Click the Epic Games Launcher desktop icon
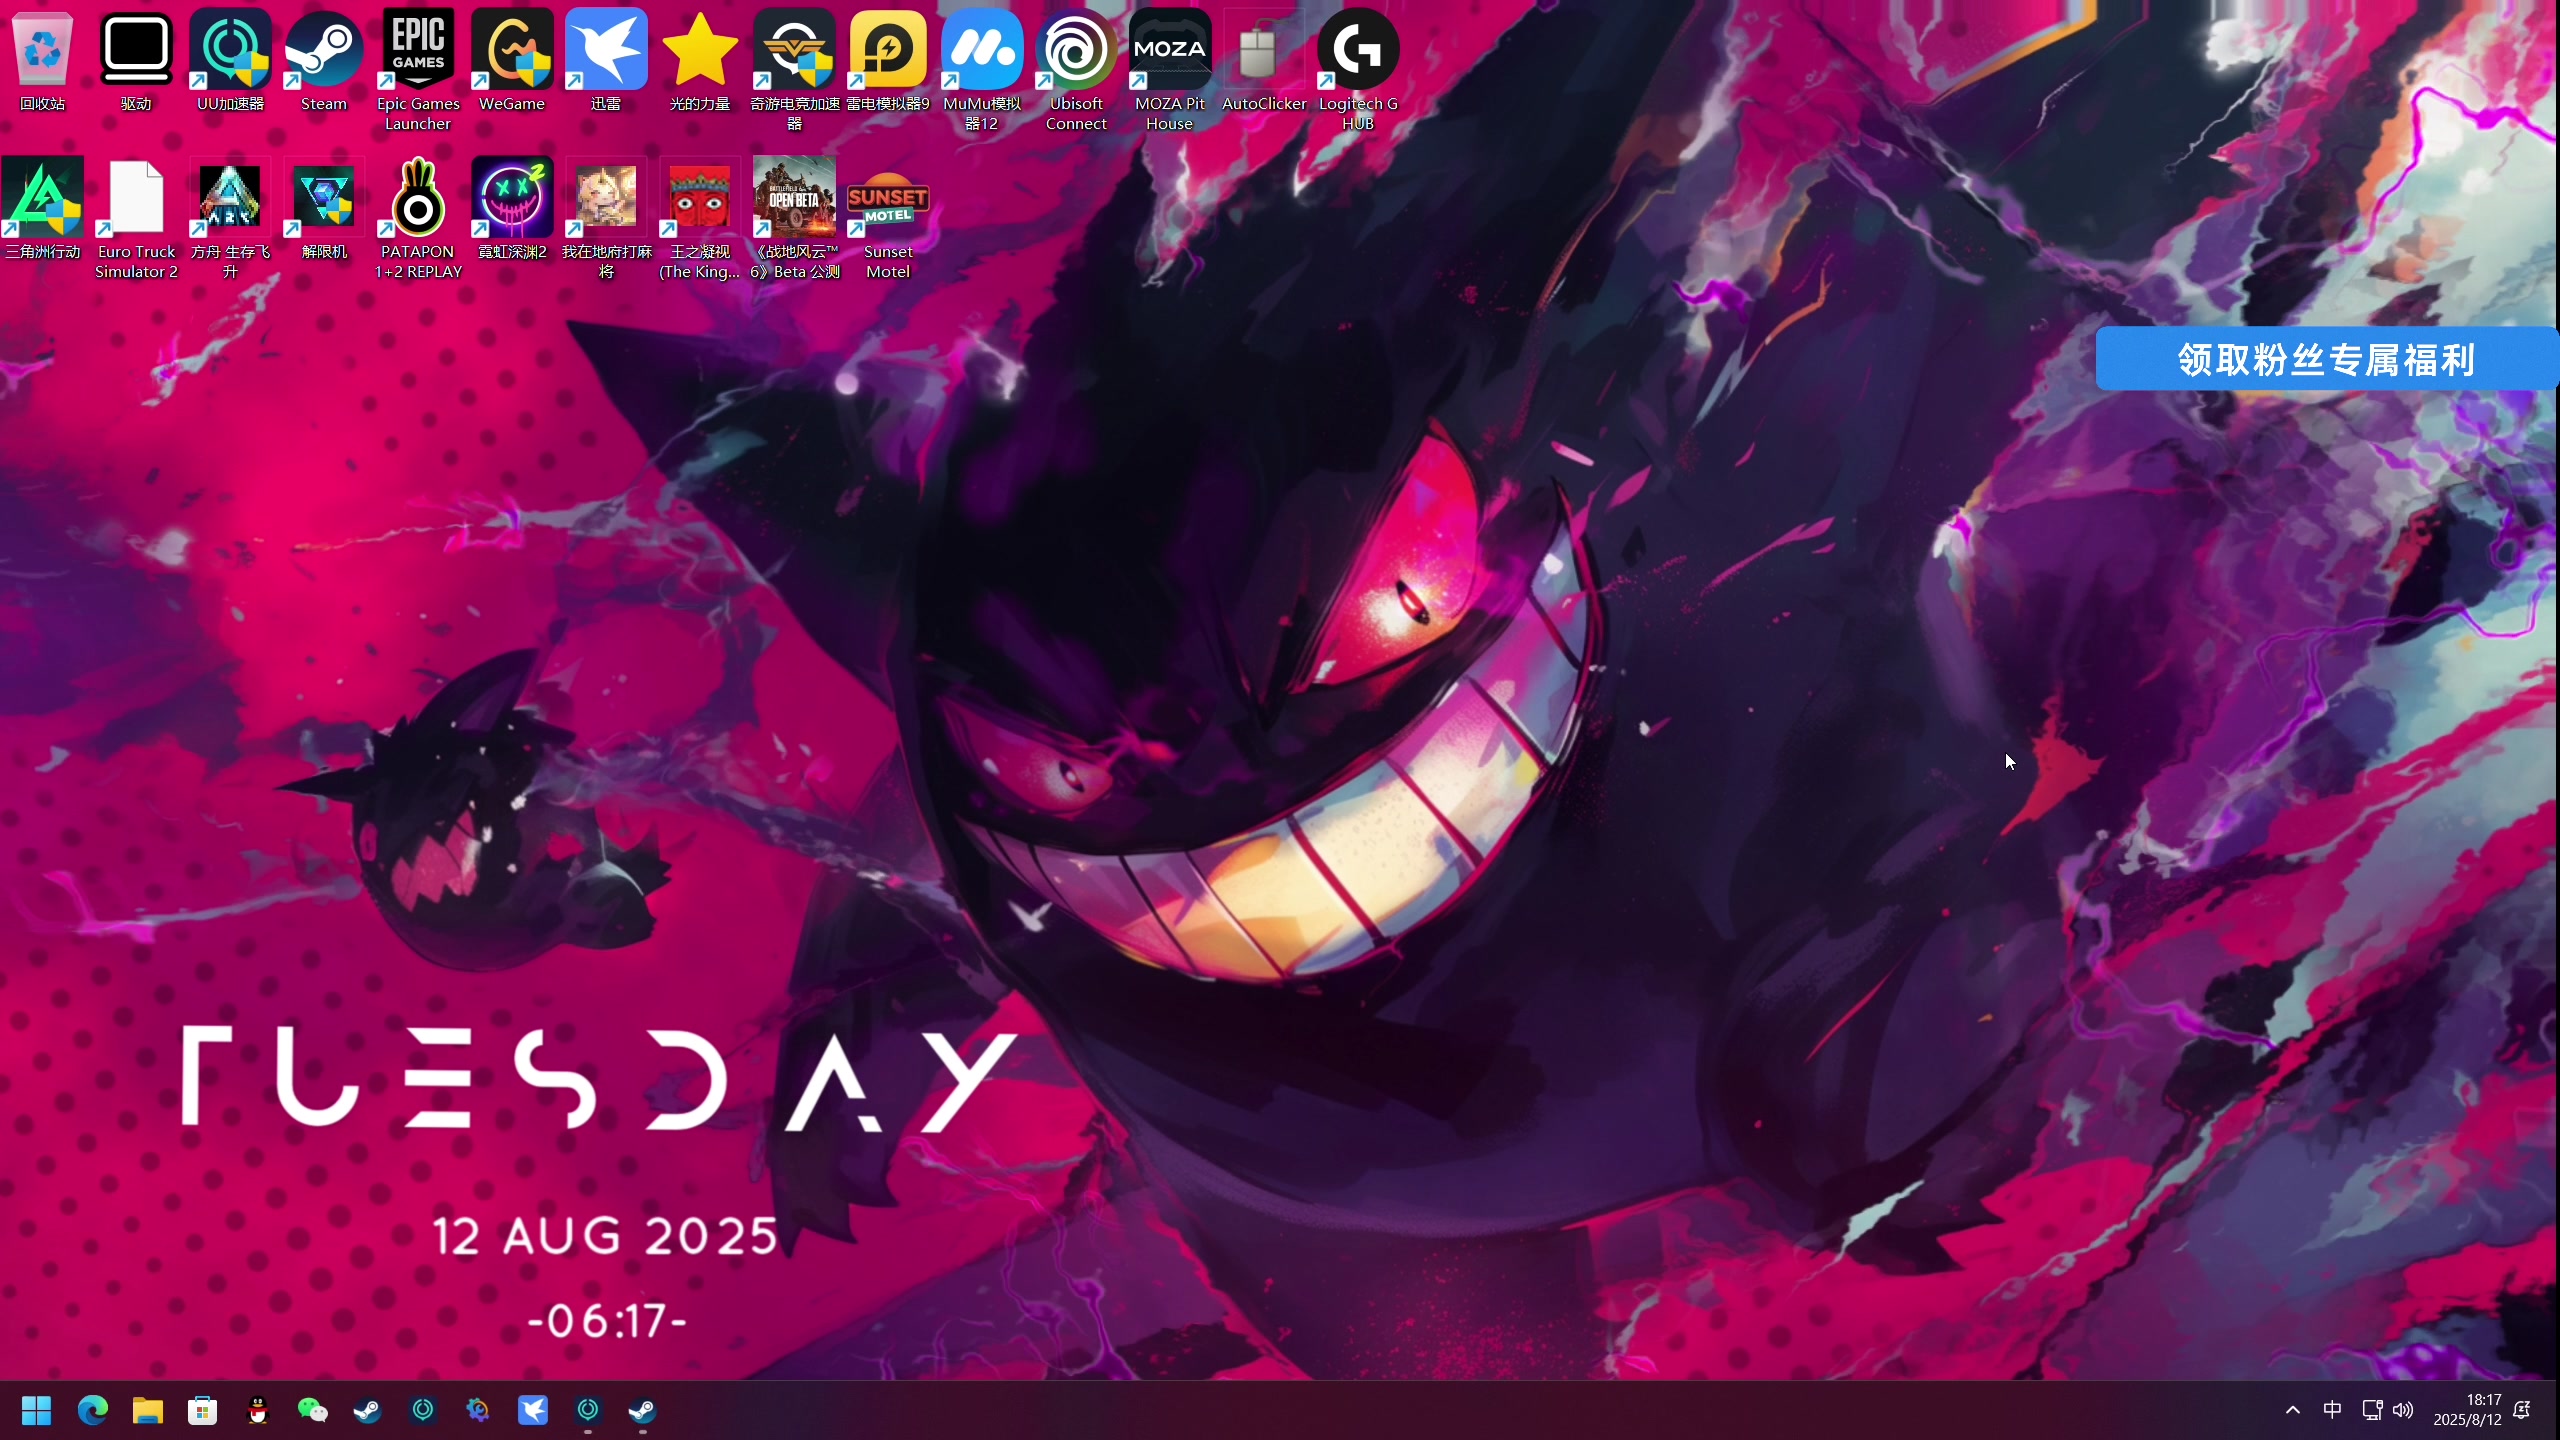The height and width of the screenshot is (1440, 2560). point(418,70)
